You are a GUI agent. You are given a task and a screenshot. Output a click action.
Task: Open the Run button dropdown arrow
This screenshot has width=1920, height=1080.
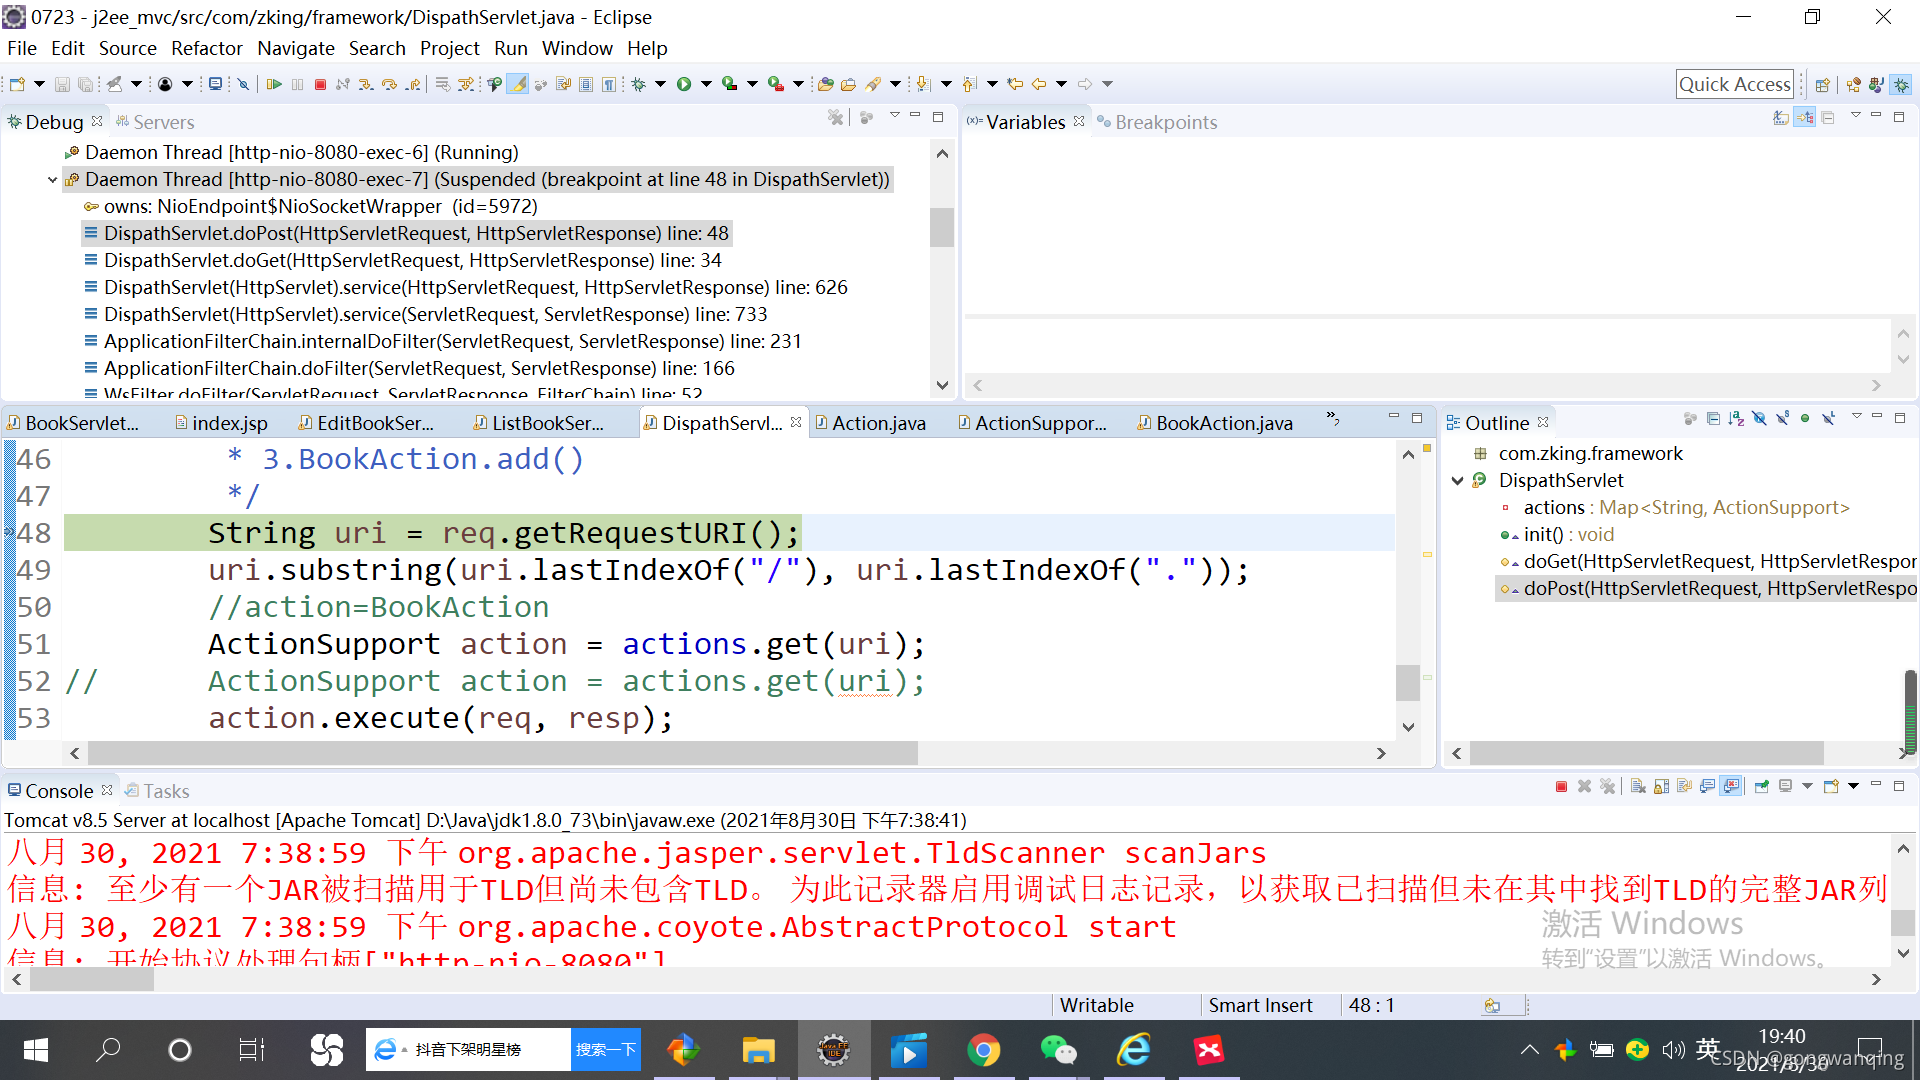(706, 84)
